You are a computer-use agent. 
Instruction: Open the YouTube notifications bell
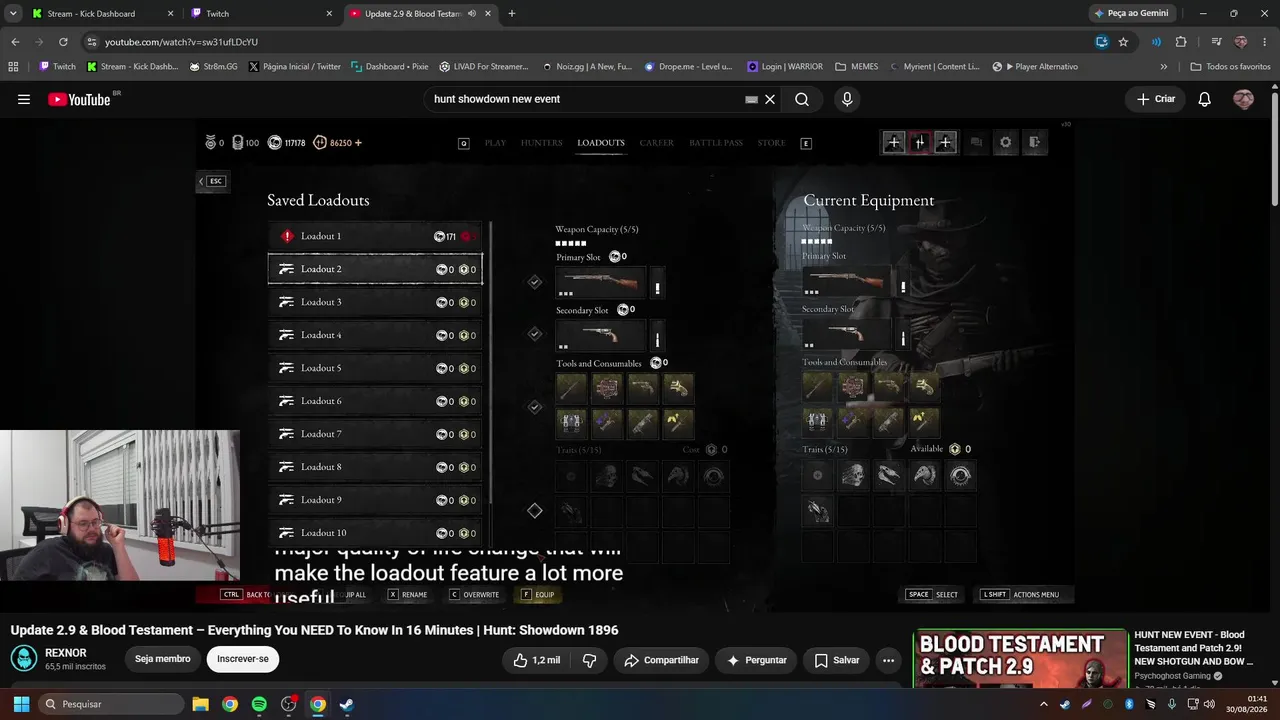tap(1205, 99)
